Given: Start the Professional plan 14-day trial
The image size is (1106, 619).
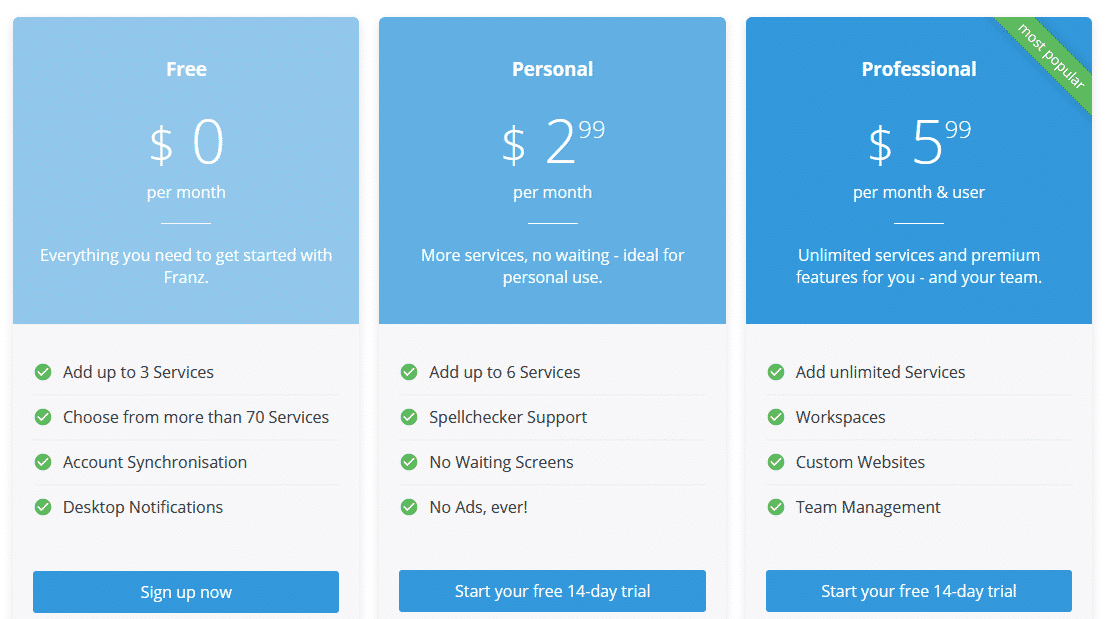Looking at the screenshot, I should click(918, 591).
